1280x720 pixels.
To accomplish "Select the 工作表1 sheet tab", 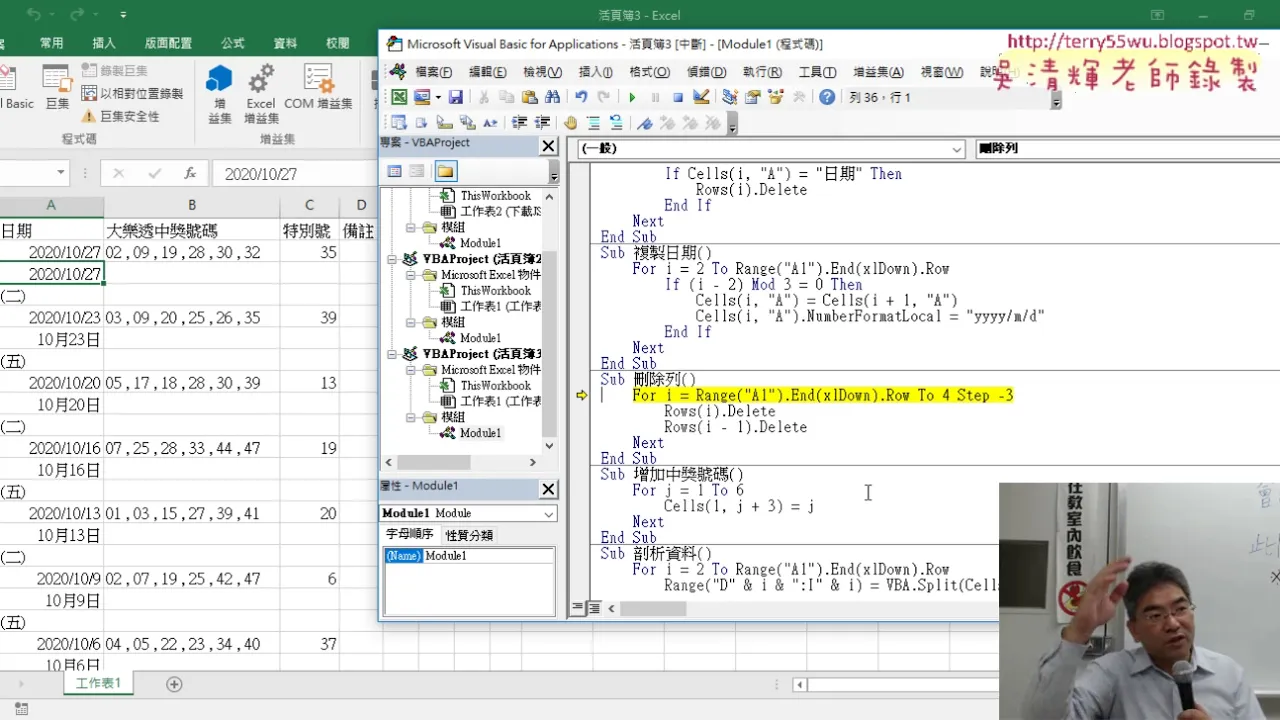I will click(98, 684).
